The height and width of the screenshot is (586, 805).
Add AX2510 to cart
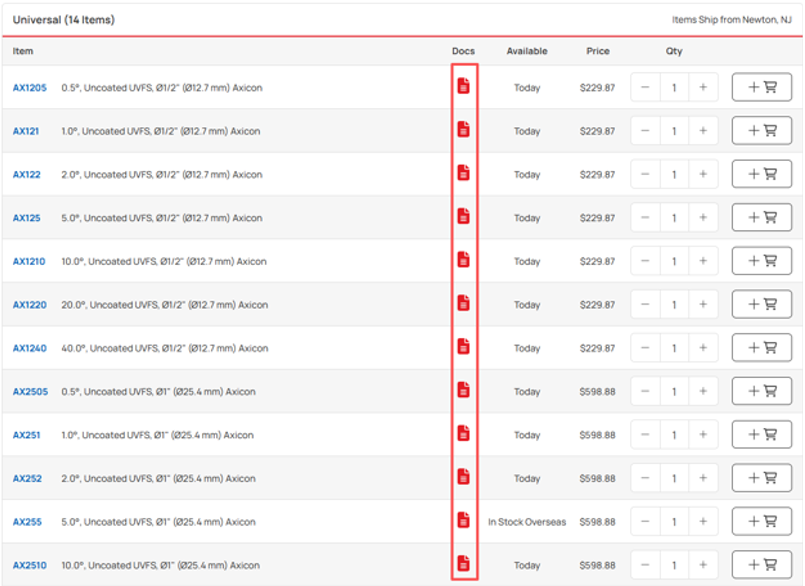point(761,565)
